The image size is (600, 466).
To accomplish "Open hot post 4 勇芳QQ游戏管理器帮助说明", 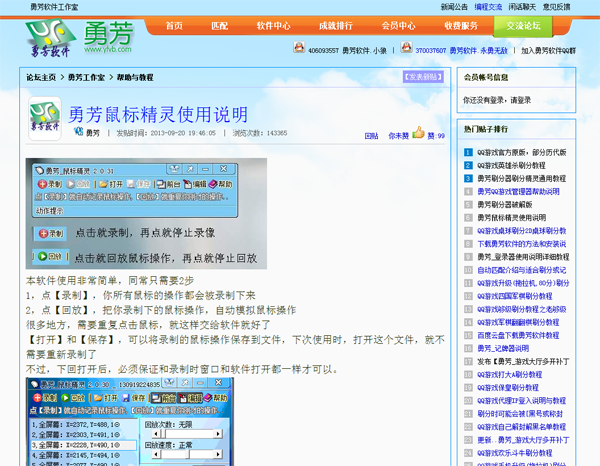I will pos(518,191).
